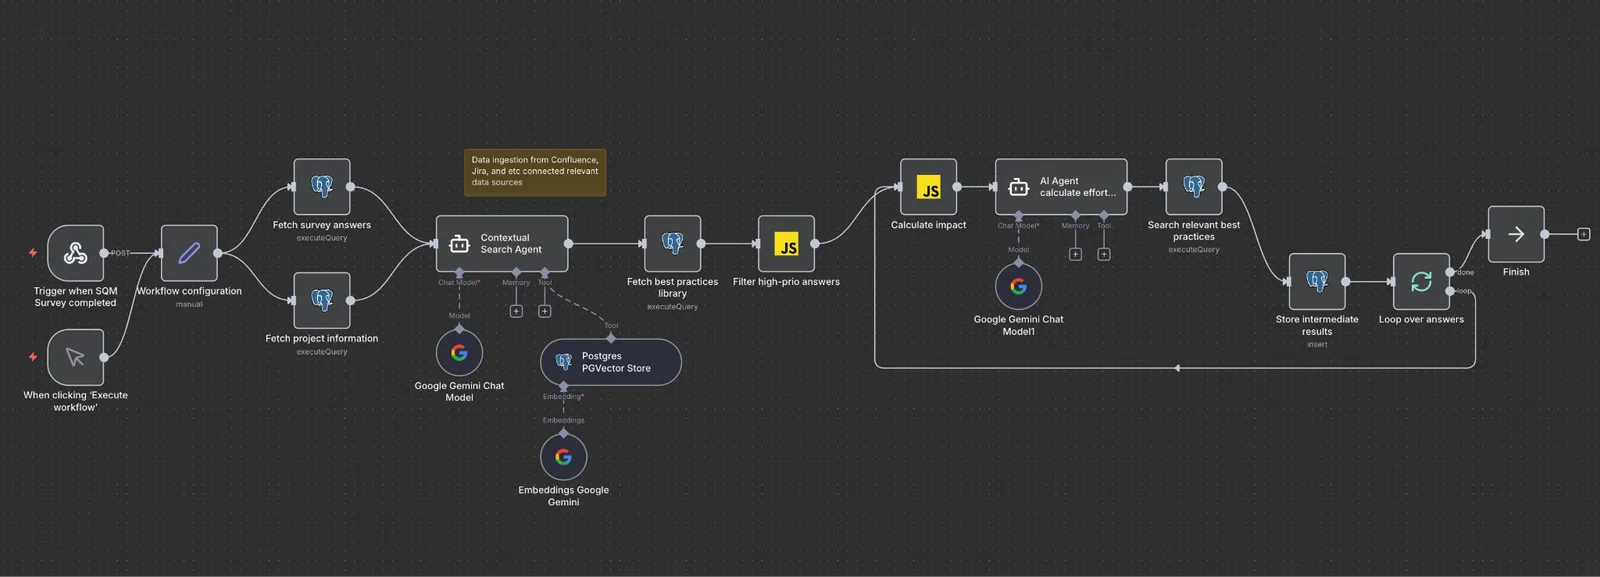Select the Confluence data ingestion sticky note
This screenshot has width=1600, height=577.
click(535, 172)
